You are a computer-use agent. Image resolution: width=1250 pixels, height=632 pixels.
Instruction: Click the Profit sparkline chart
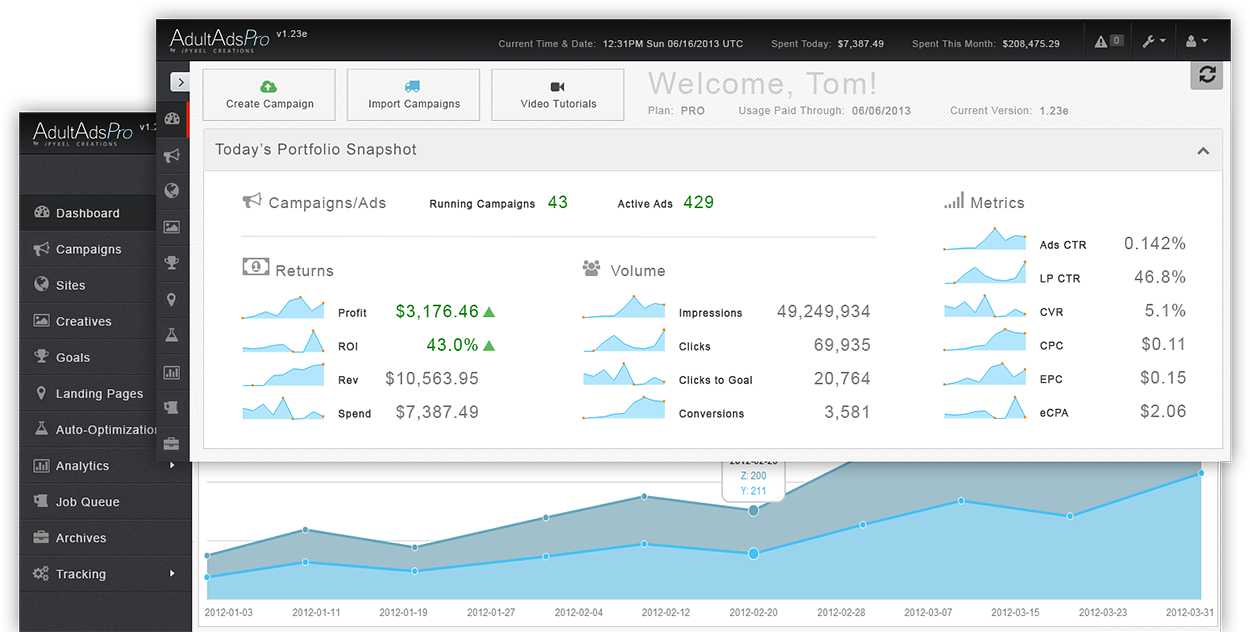(x=284, y=307)
